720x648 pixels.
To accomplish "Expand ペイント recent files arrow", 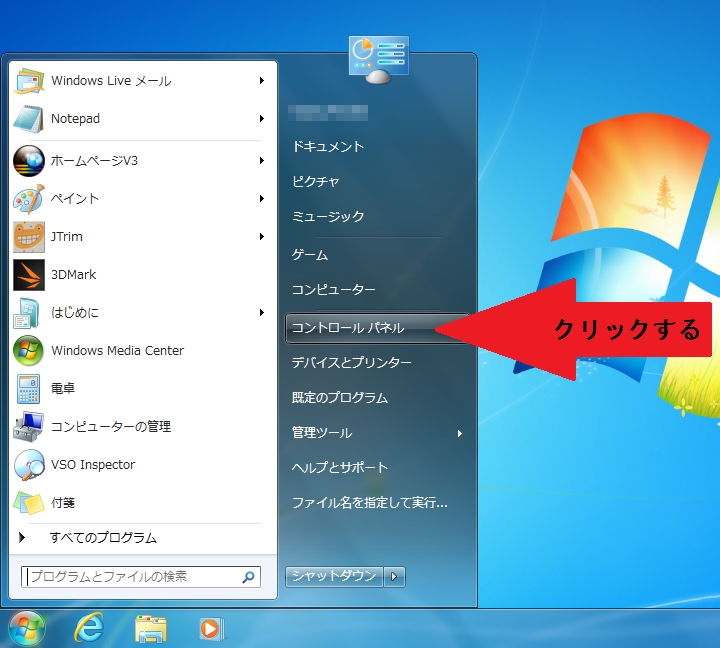I will point(262,199).
